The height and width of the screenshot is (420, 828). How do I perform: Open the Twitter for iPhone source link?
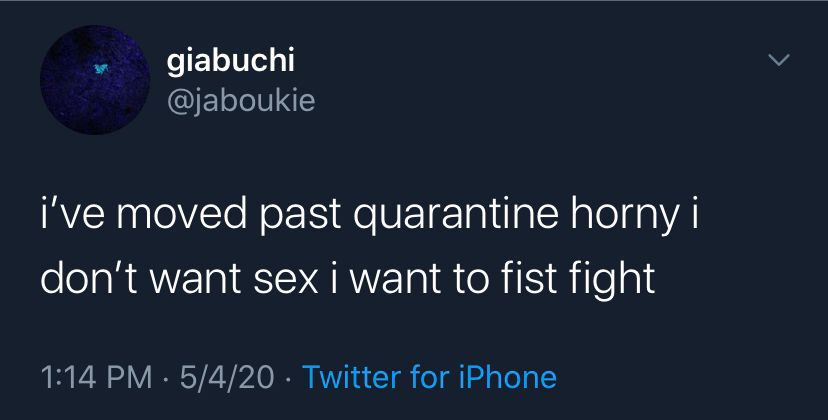pos(428,377)
